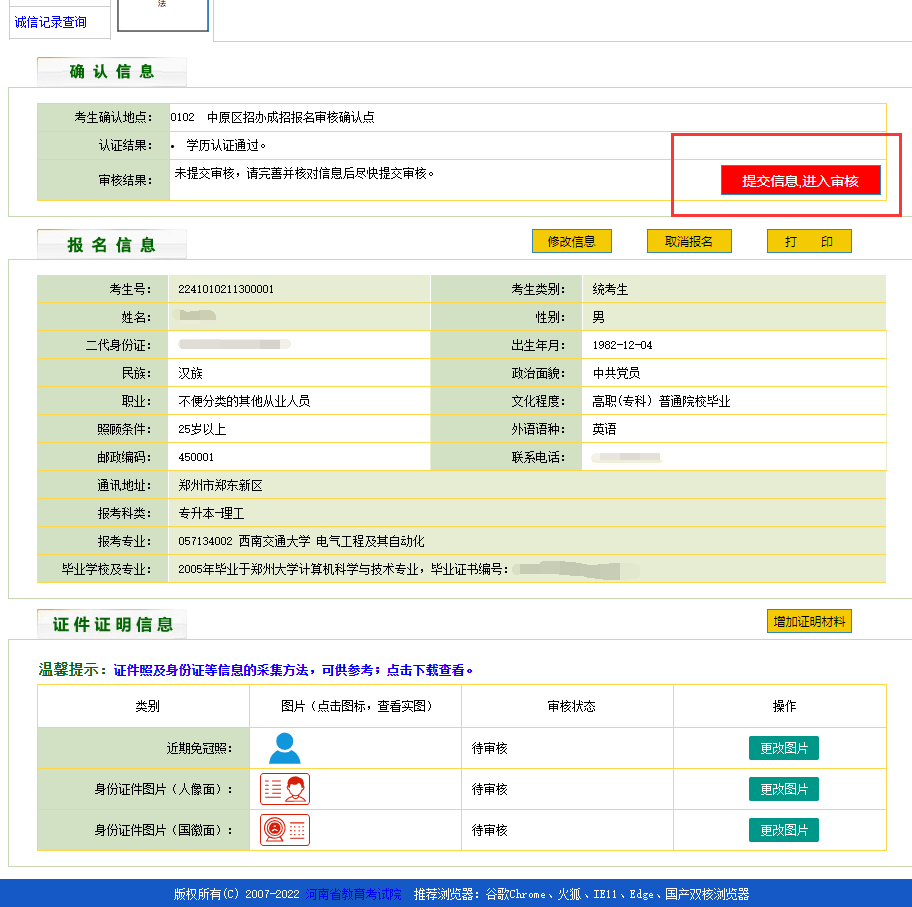
Task: Click the 考生号 value 2241010211300001
Action: coord(226,289)
